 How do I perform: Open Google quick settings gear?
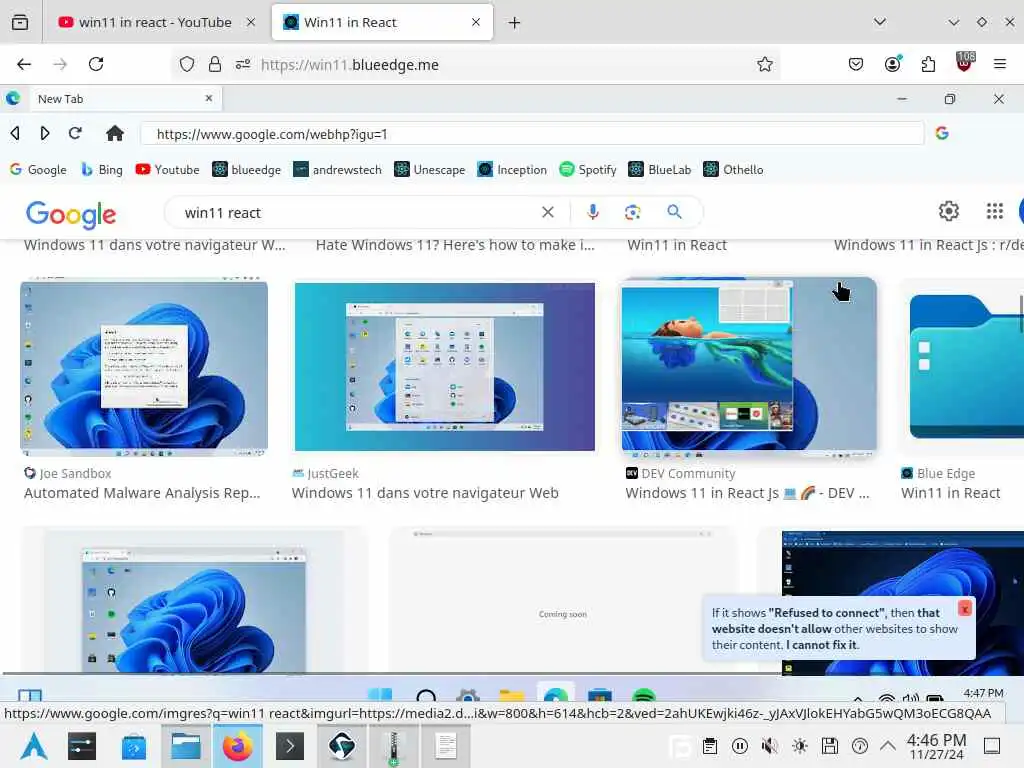pyautogui.click(x=948, y=211)
